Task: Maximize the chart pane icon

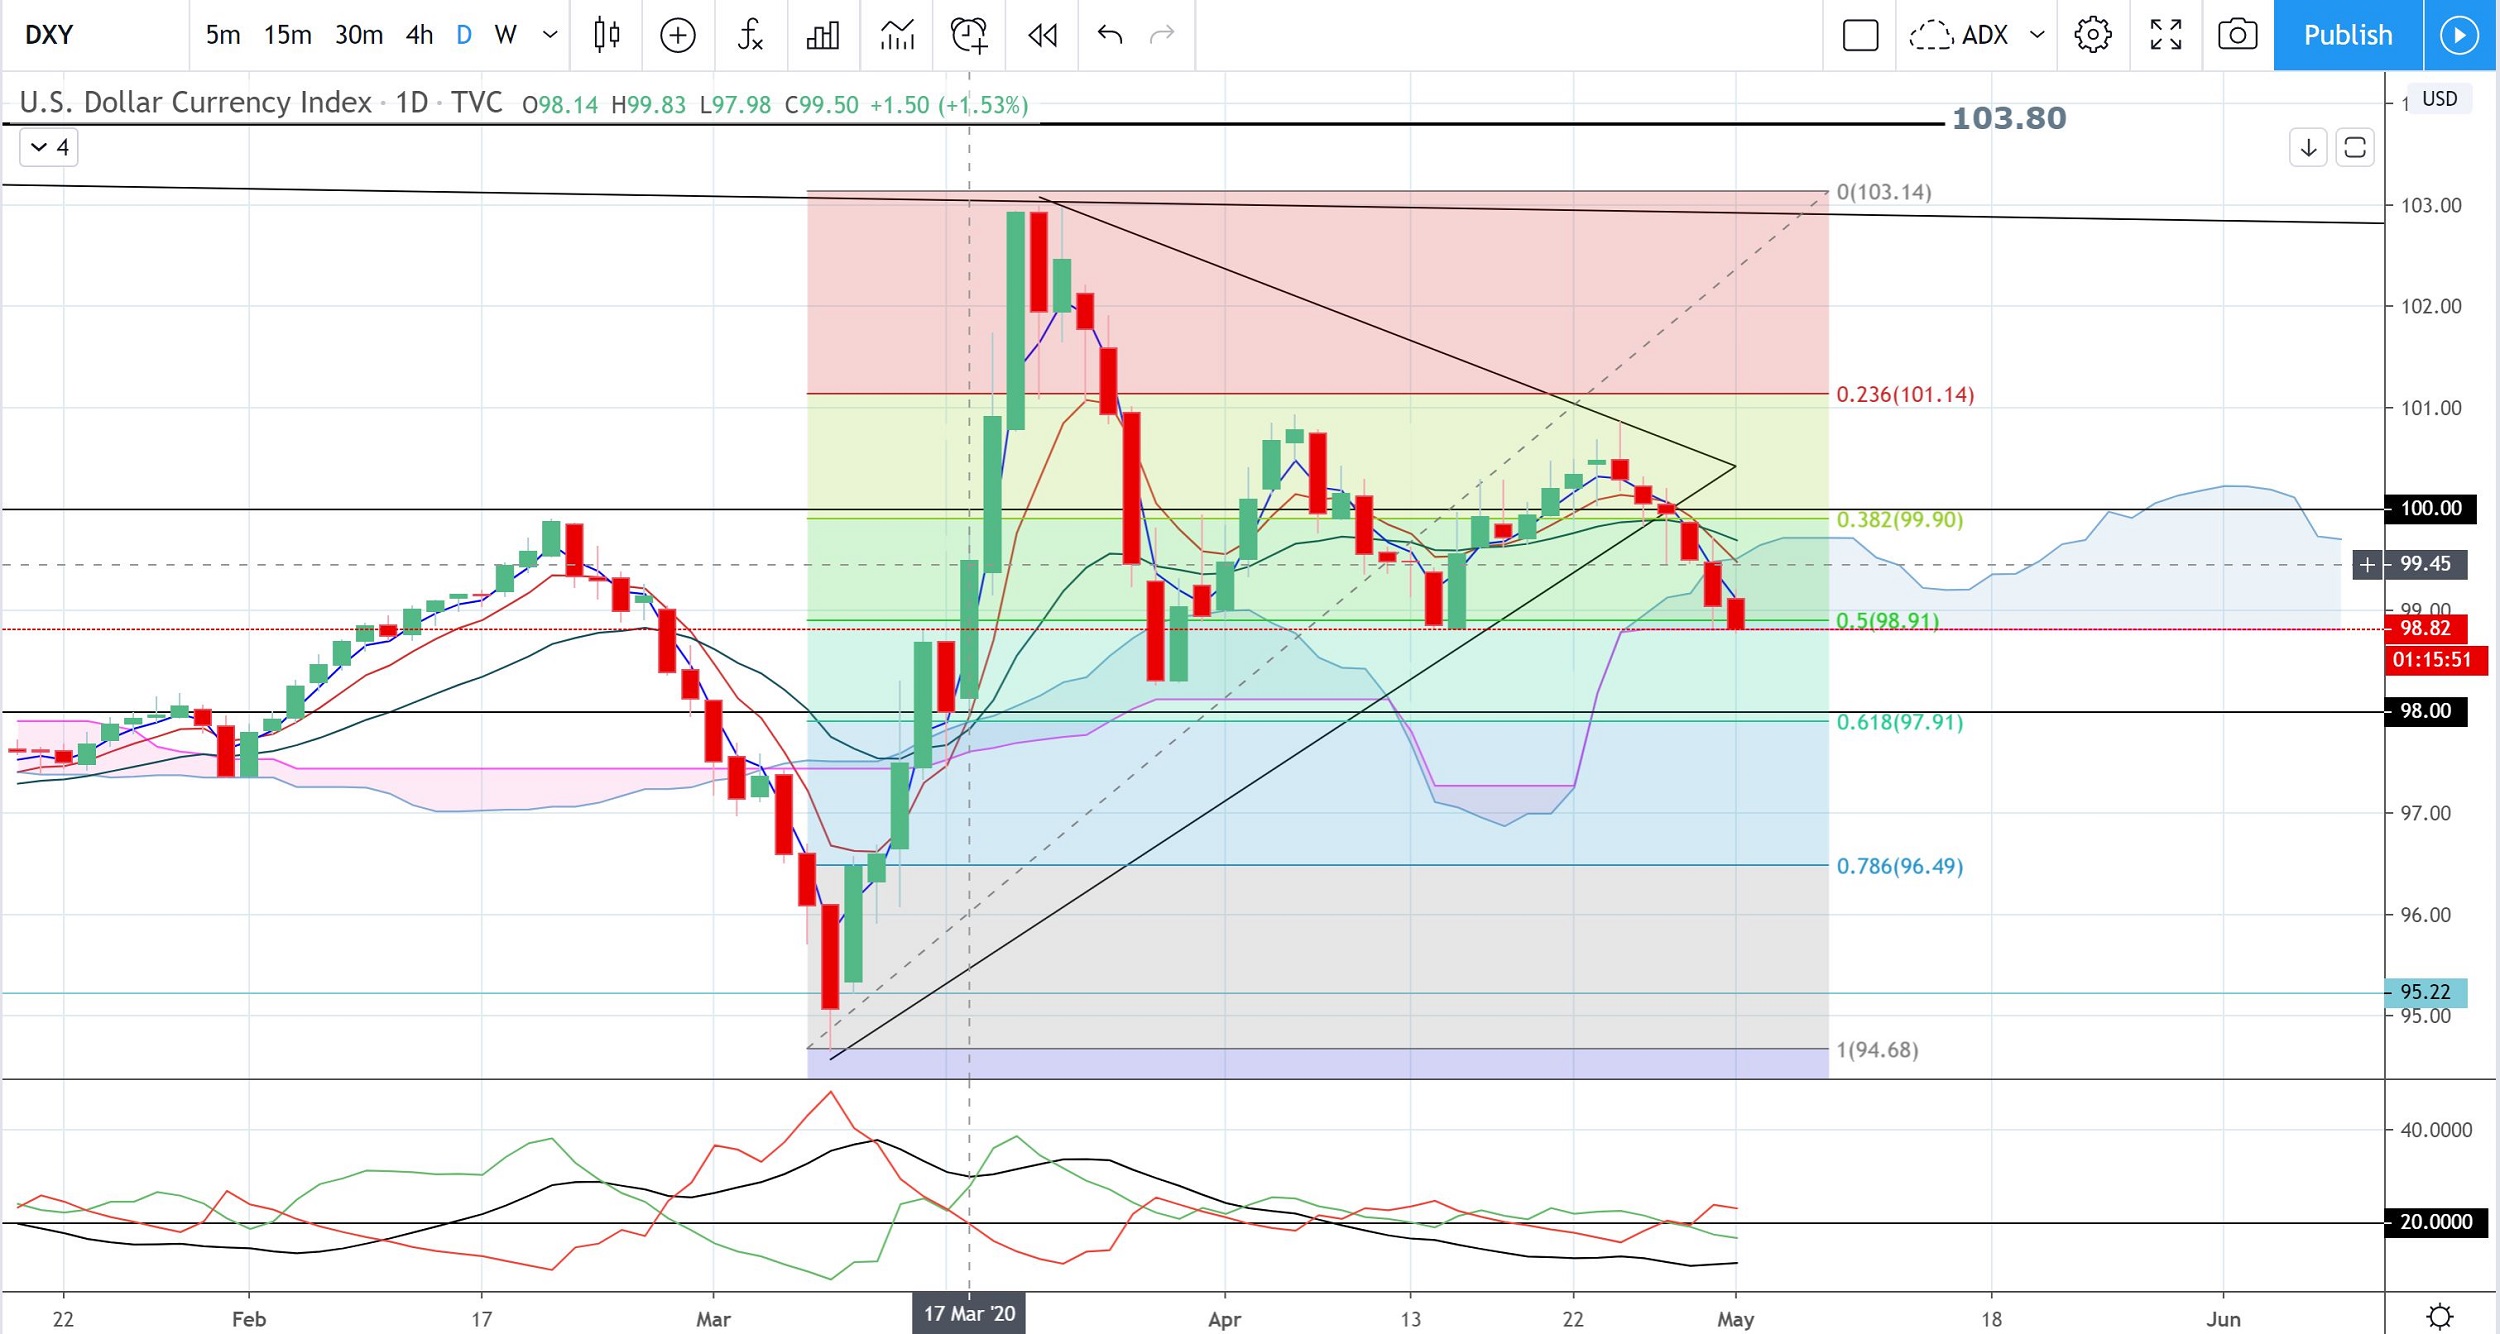Action: (2354, 148)
